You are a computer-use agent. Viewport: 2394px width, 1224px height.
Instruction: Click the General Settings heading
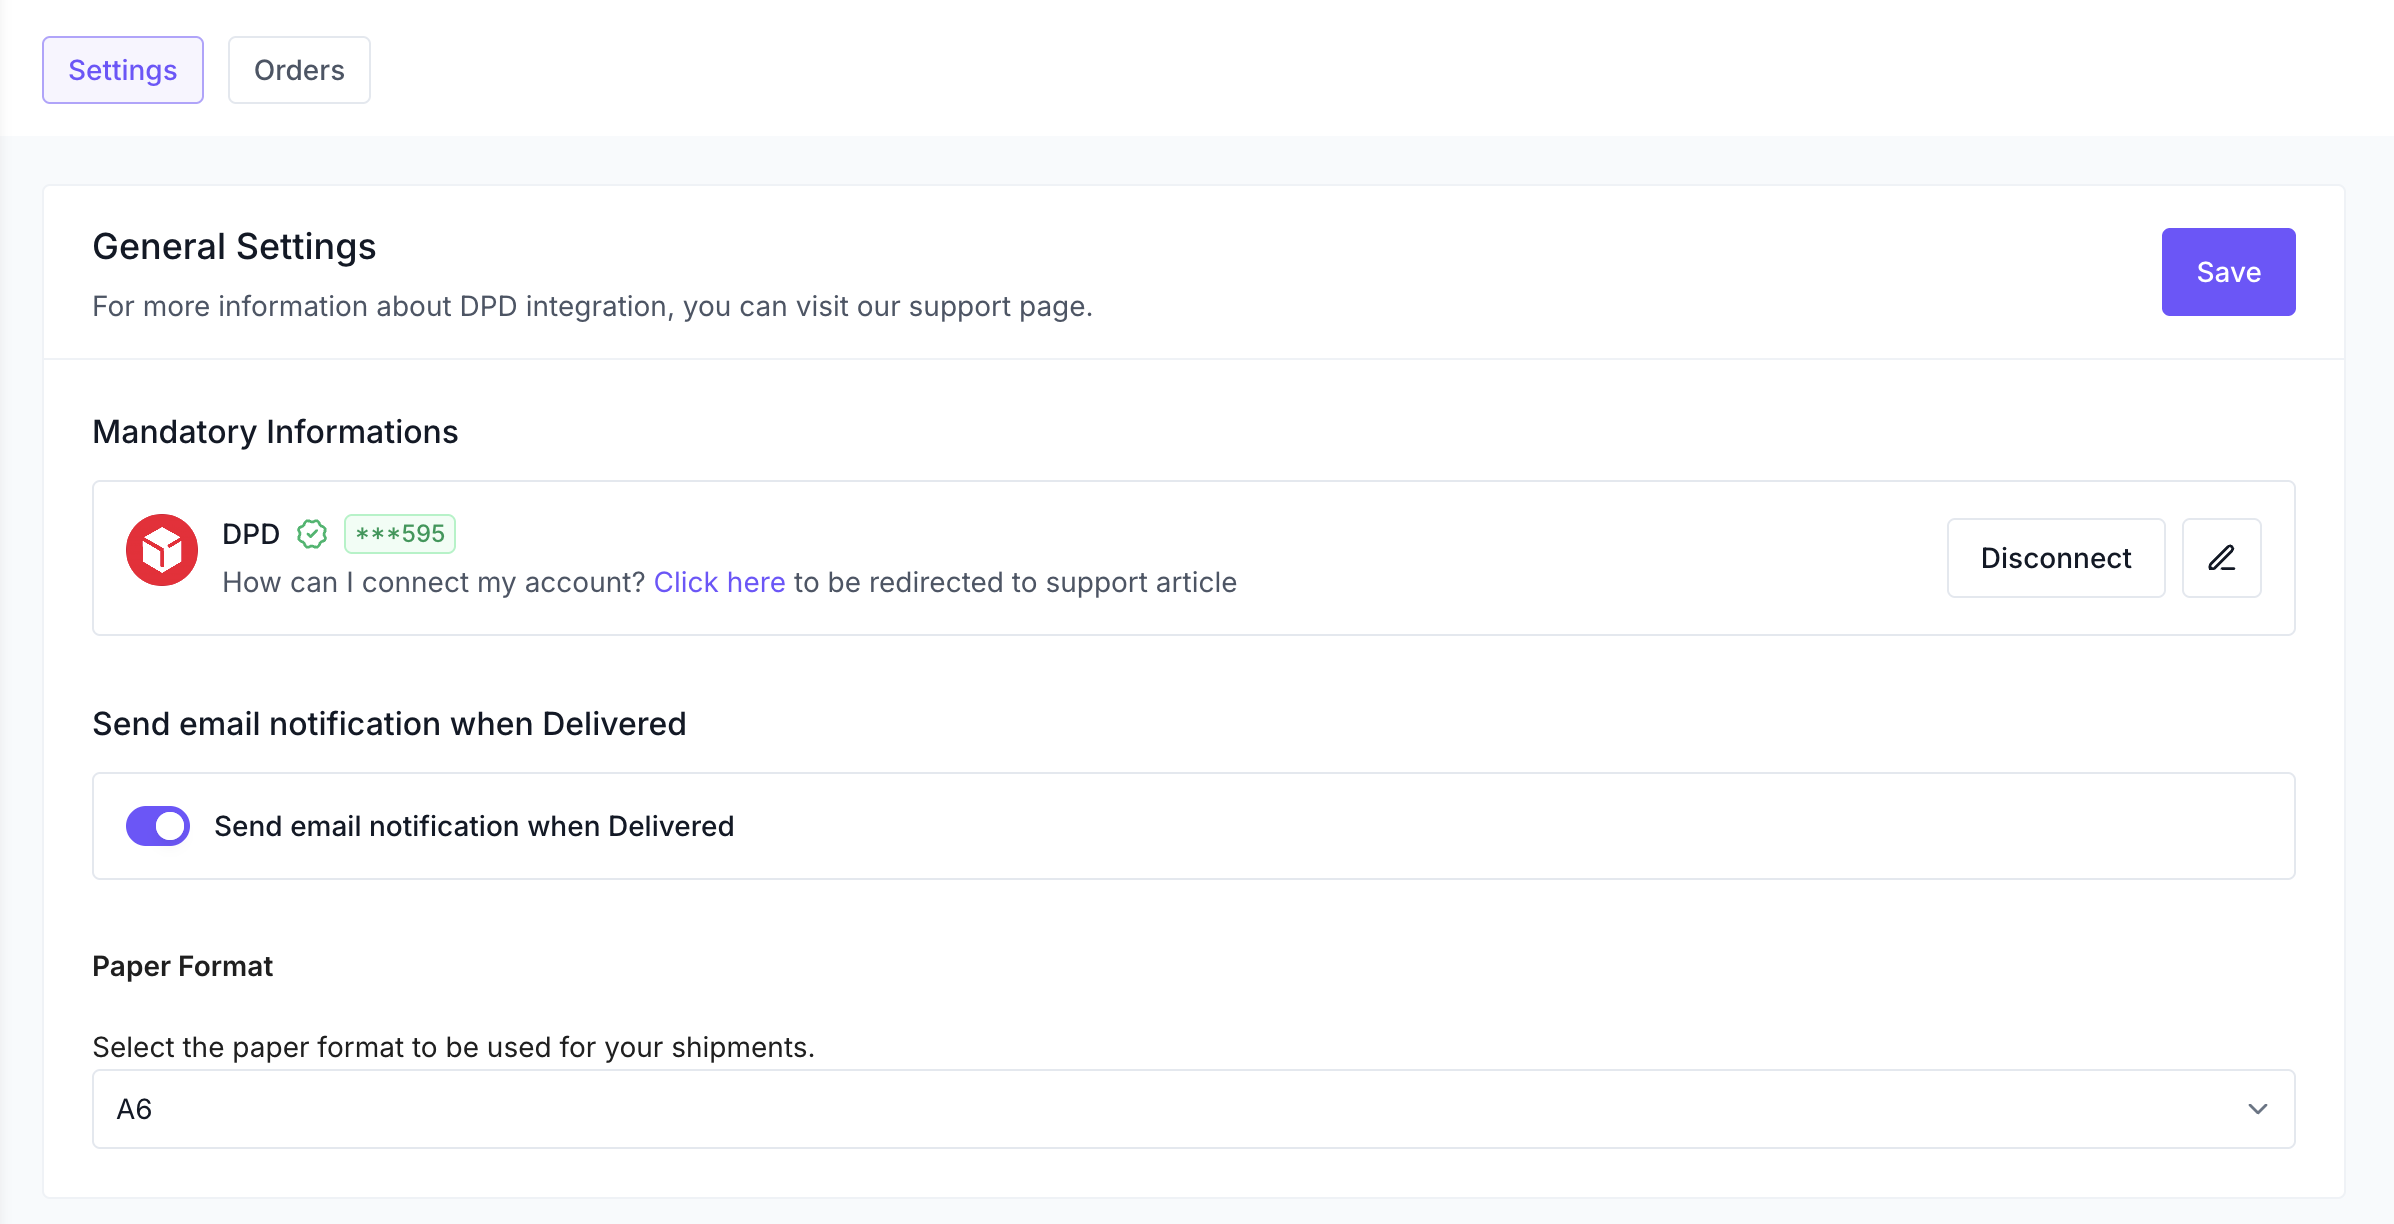[234, 246]
